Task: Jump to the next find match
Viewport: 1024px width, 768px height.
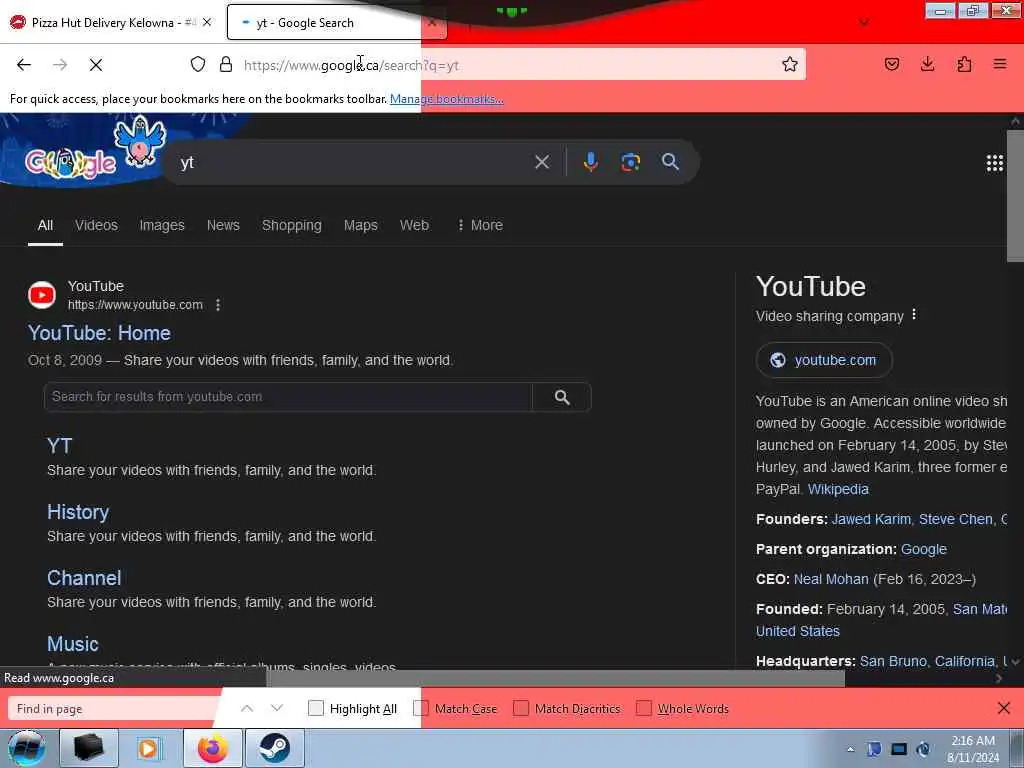Action: (x=277, y=708)
